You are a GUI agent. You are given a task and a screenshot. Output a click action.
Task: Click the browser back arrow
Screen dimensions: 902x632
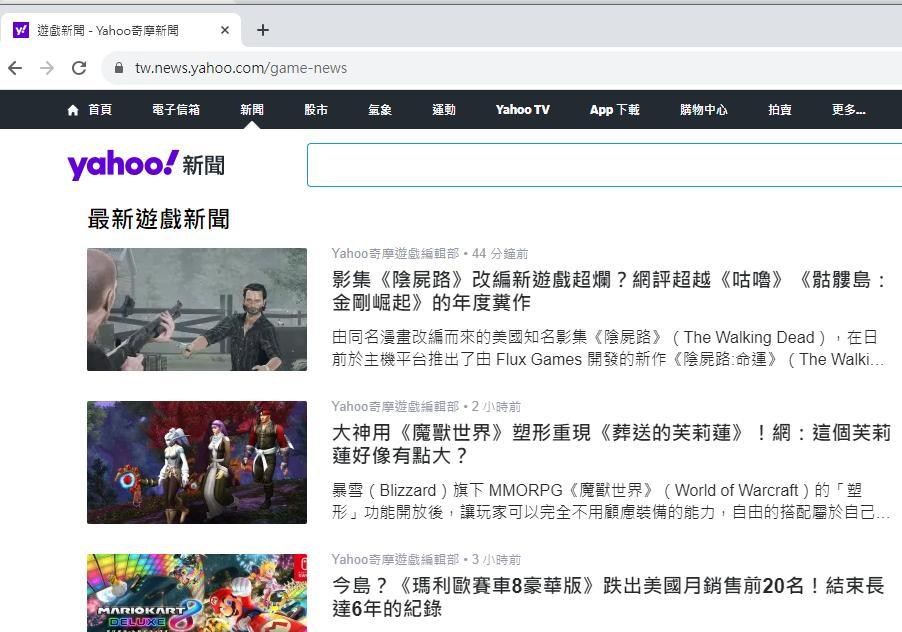click(x=15, y=68)
